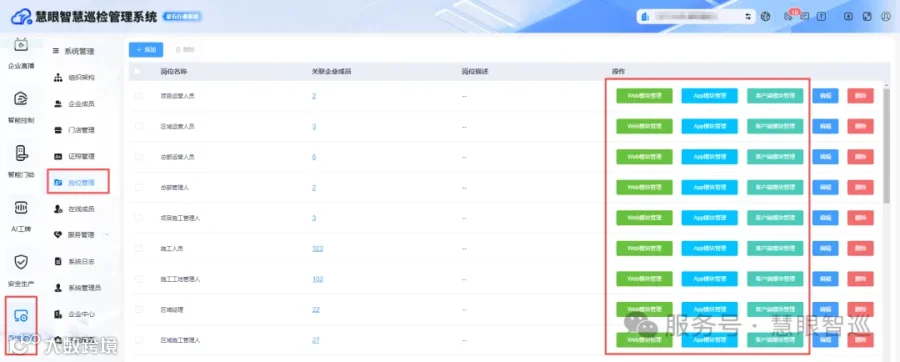Open member count link 6 for 总部运营人员
This screenshot has height=362, width=900.
click(x=314, y=157)
